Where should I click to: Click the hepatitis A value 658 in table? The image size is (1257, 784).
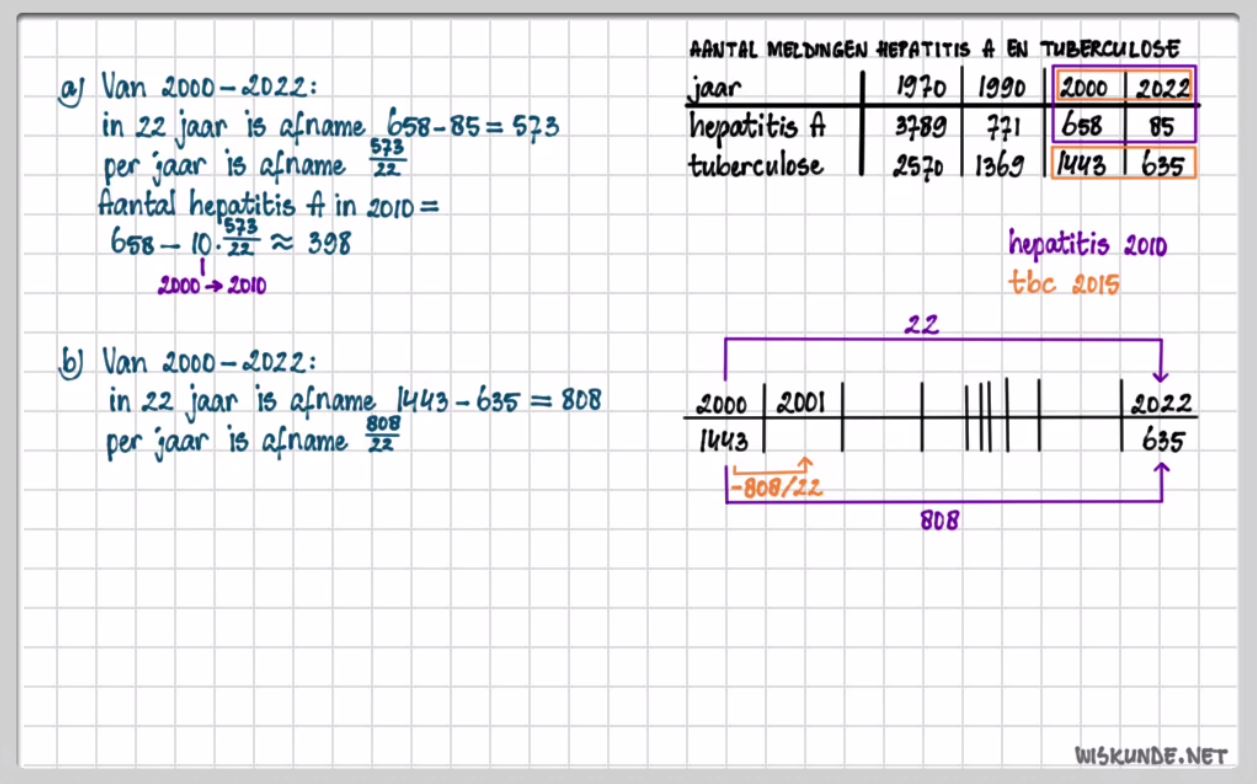pos(1081,127)
